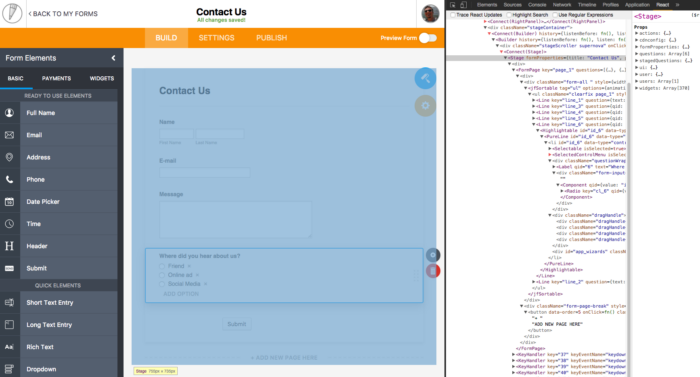The height and width of the screenshot is (377, 700).
Task: Expand the Line key line_1 node
Action: click(533, 100)
